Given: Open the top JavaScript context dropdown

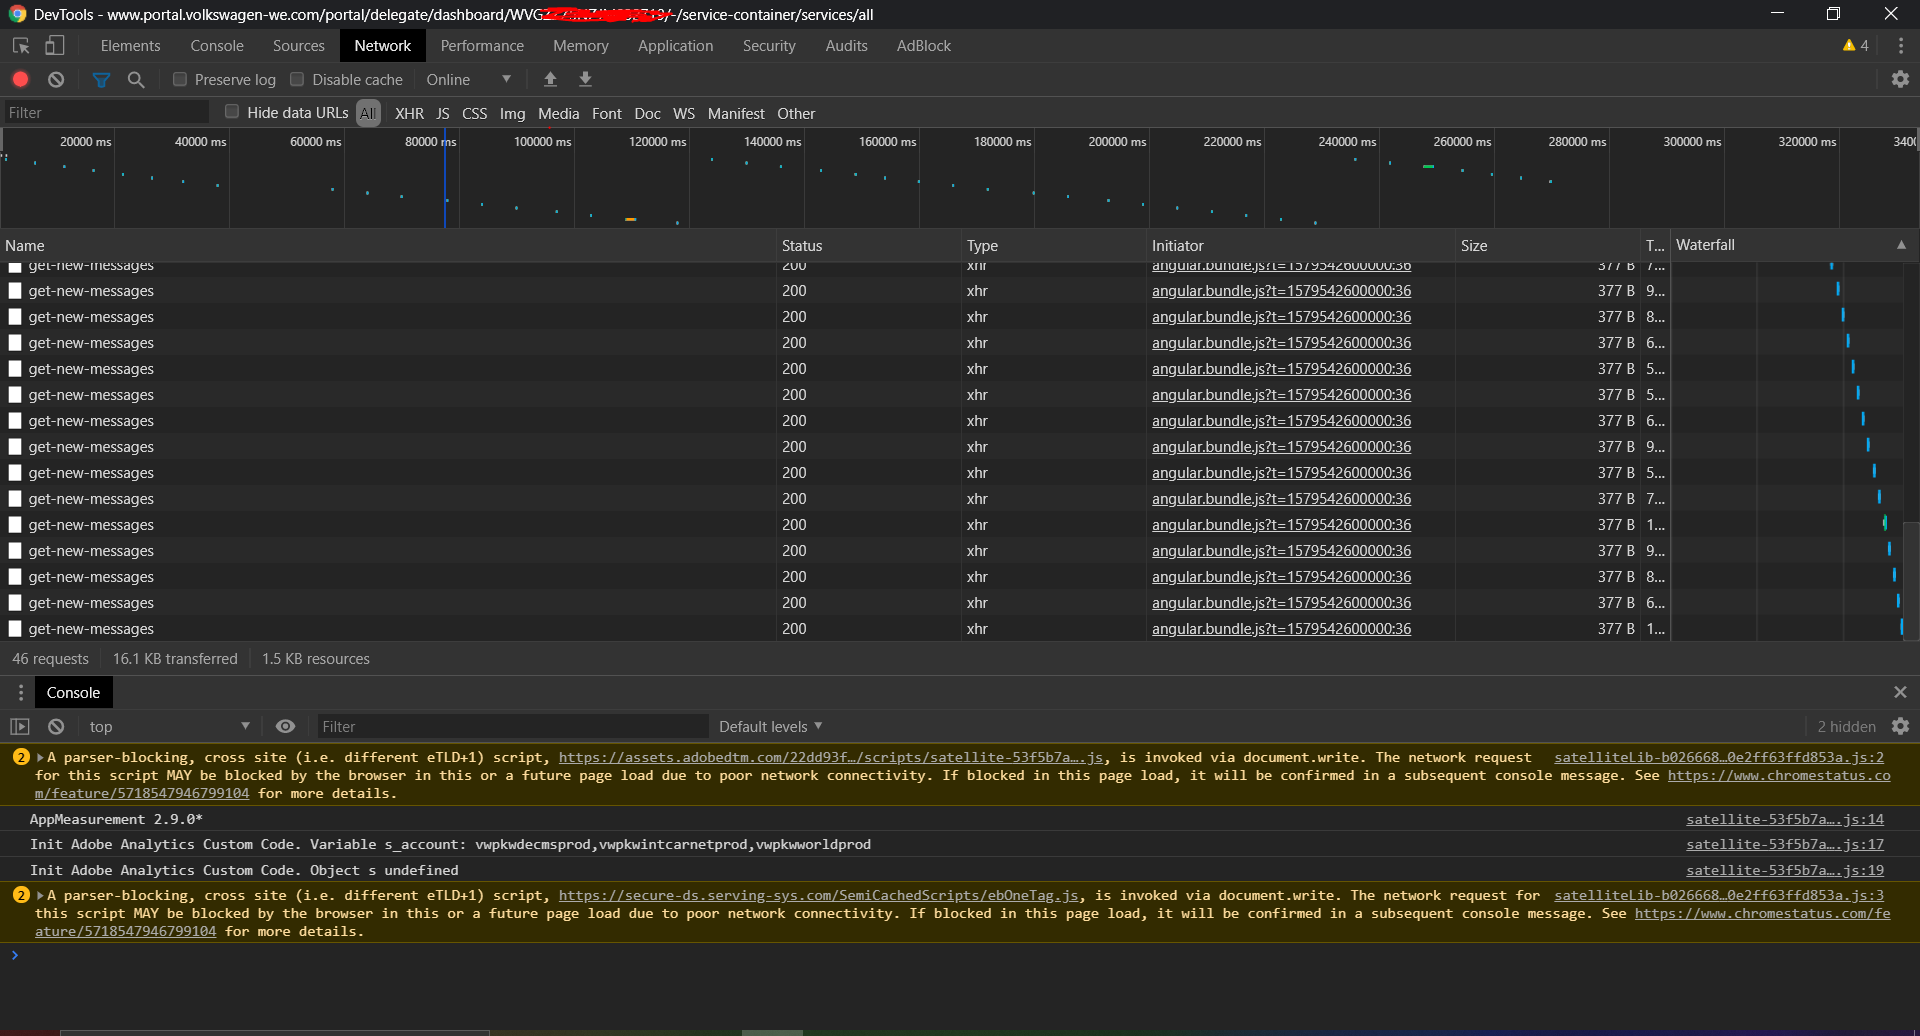Looking at the screenshot, I should coord(168,726).
